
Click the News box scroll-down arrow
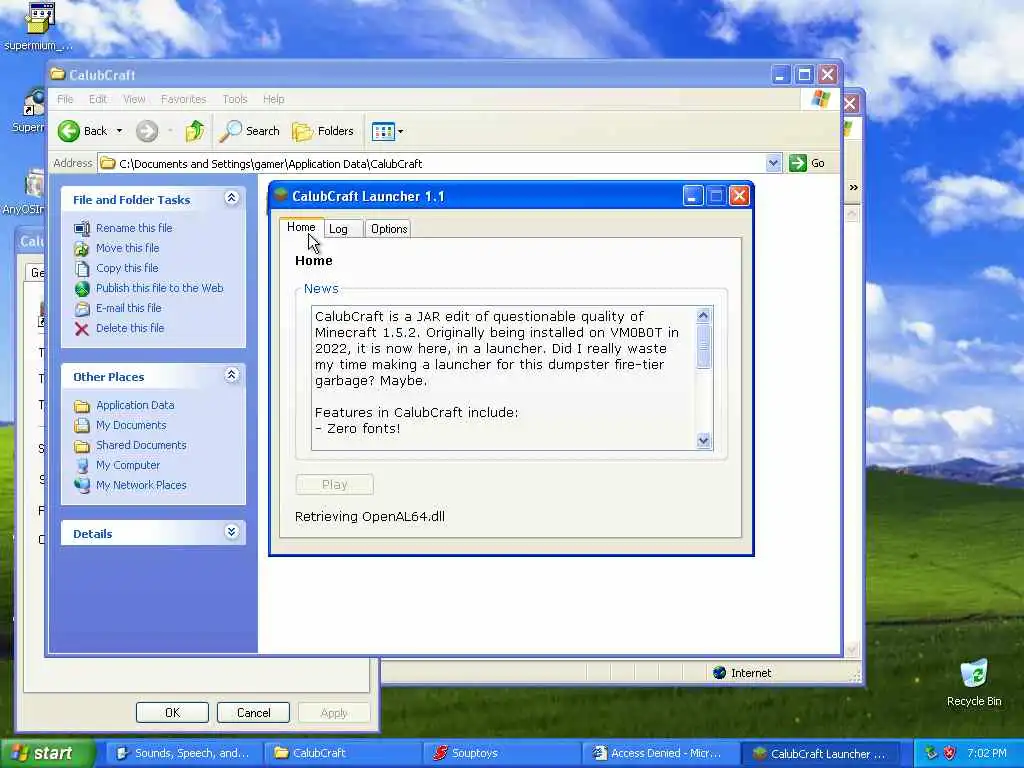click(703, 440)
